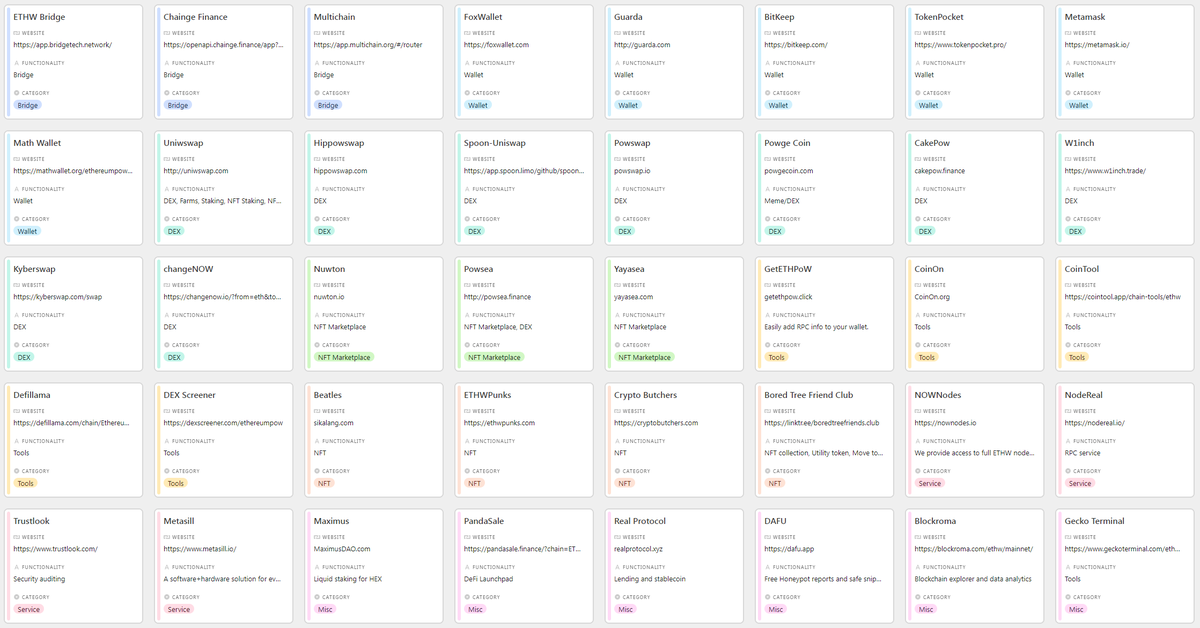The image size is (1200, 628).
Task: Click the functionality icon on Uniwswap card
Action: (167, 189)
